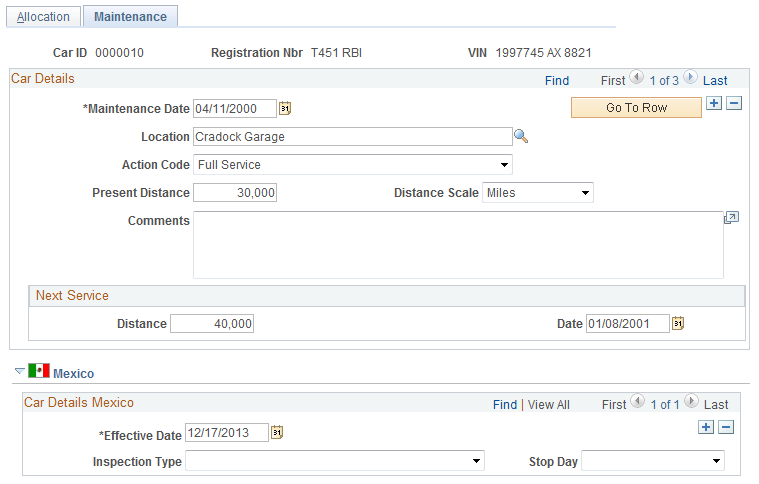Delete the Car Details Mexico row
Screen dimensions: 759x484
pyautogui.click(x=726, y=427)
